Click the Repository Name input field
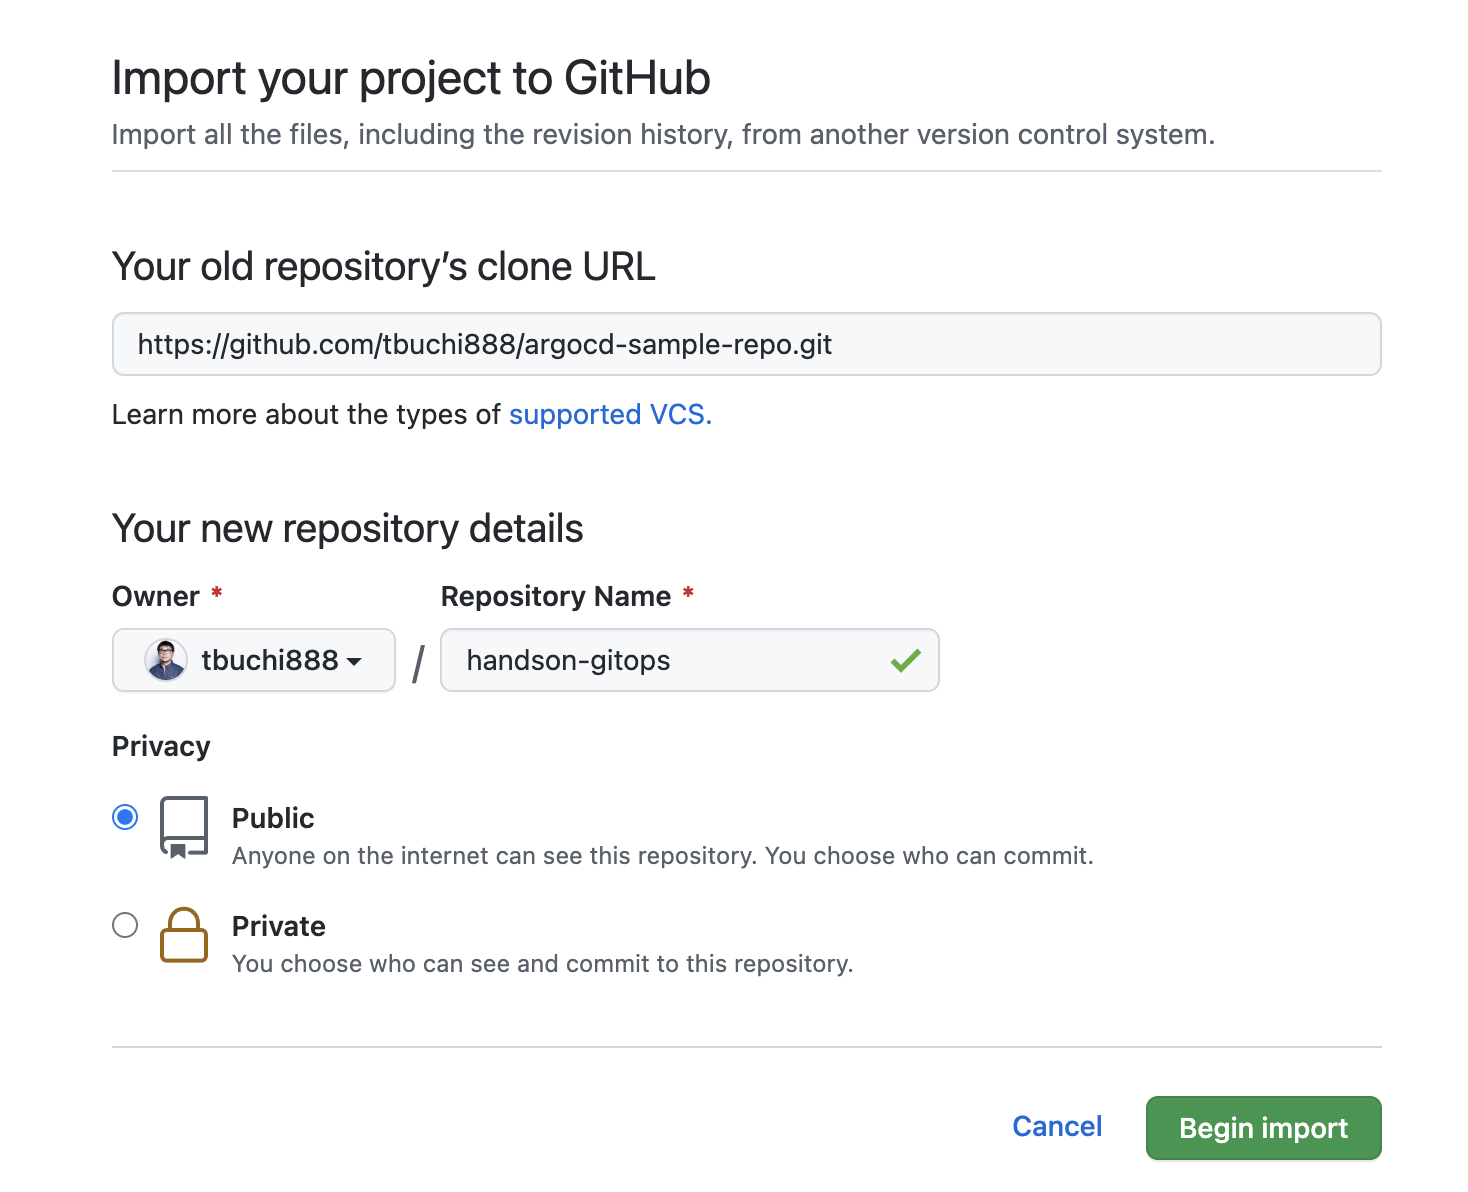Screen dimensions: 1468x1192 tap(690, 660)
